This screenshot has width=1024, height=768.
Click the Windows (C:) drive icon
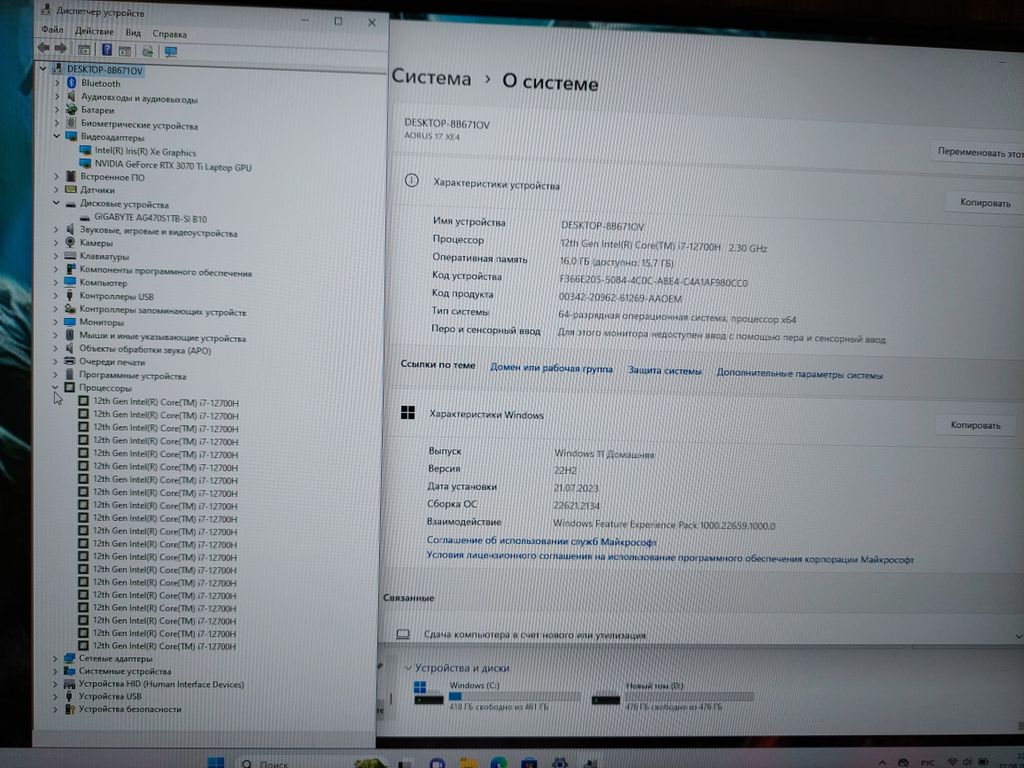429,694
